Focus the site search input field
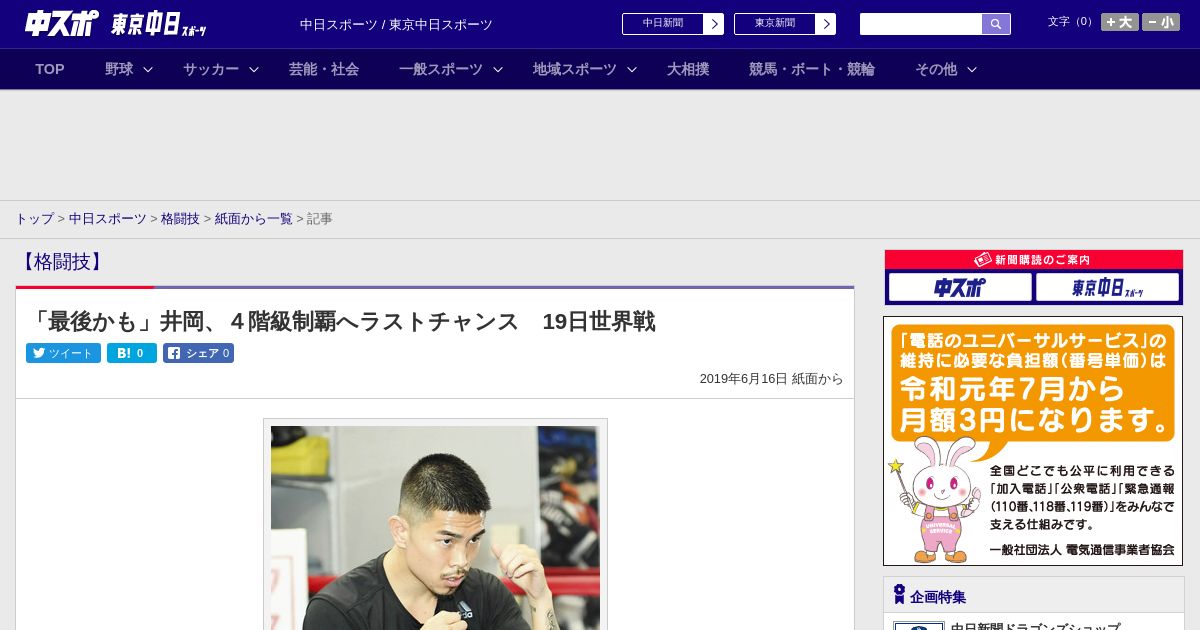 point(921,24)
